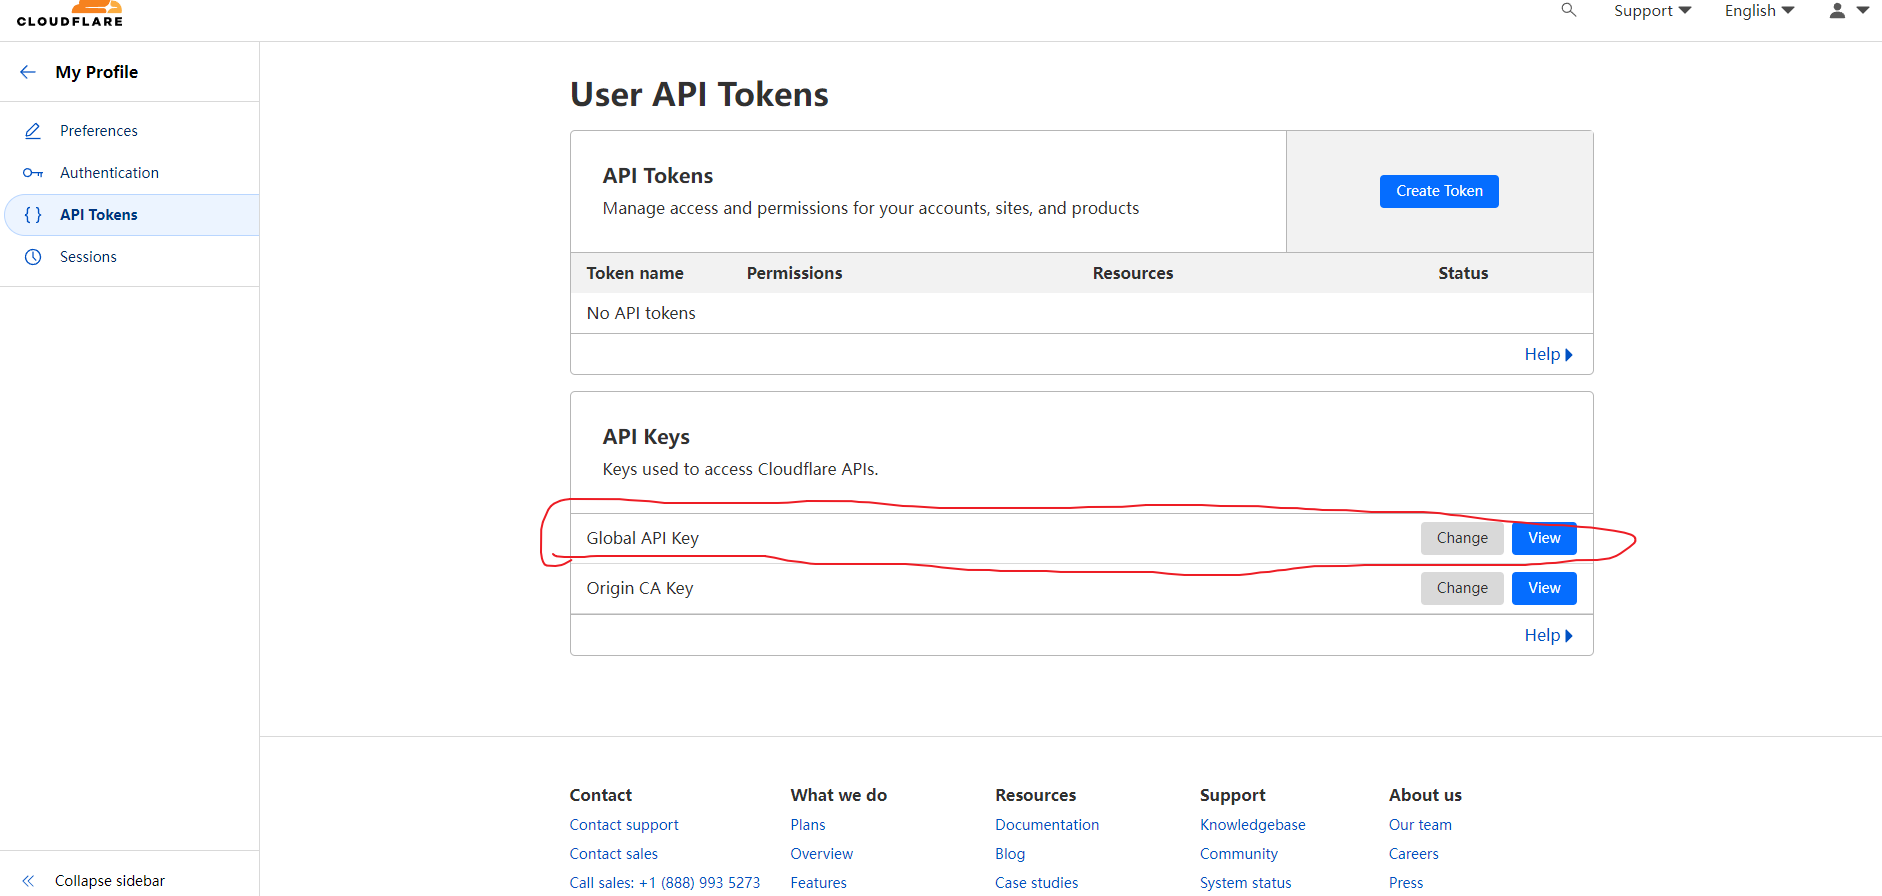Click the Status column header
The height and width of the screenshot is (896, 1882).
pos(1463,273)
